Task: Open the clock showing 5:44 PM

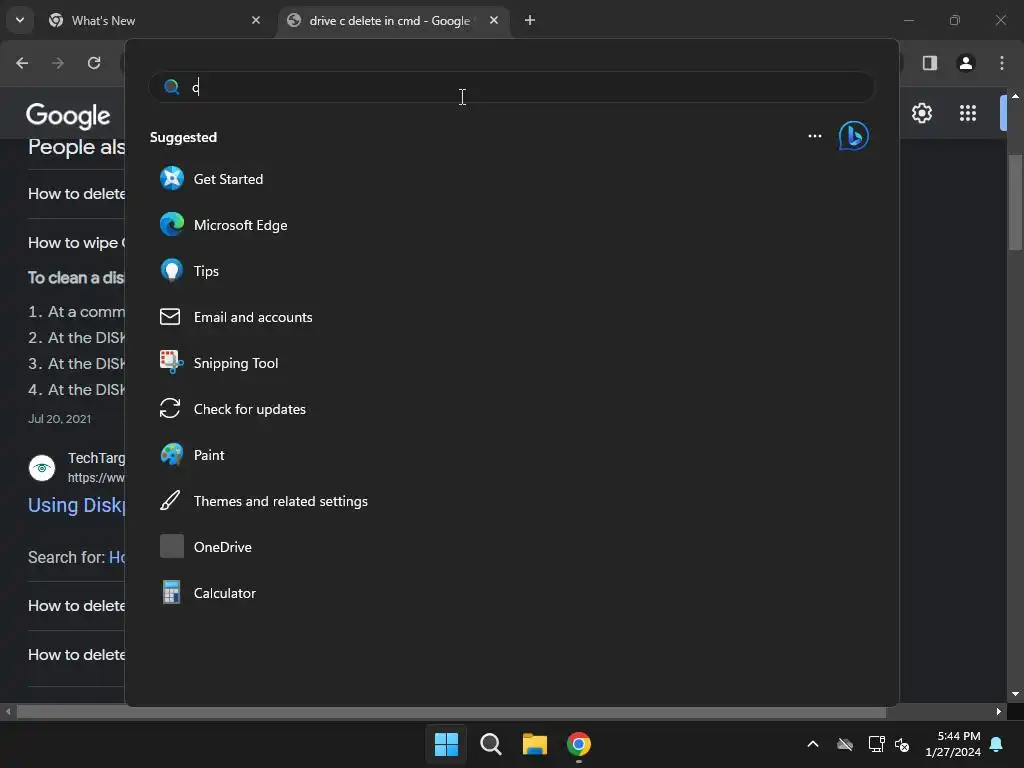Action: click(953, 744)
